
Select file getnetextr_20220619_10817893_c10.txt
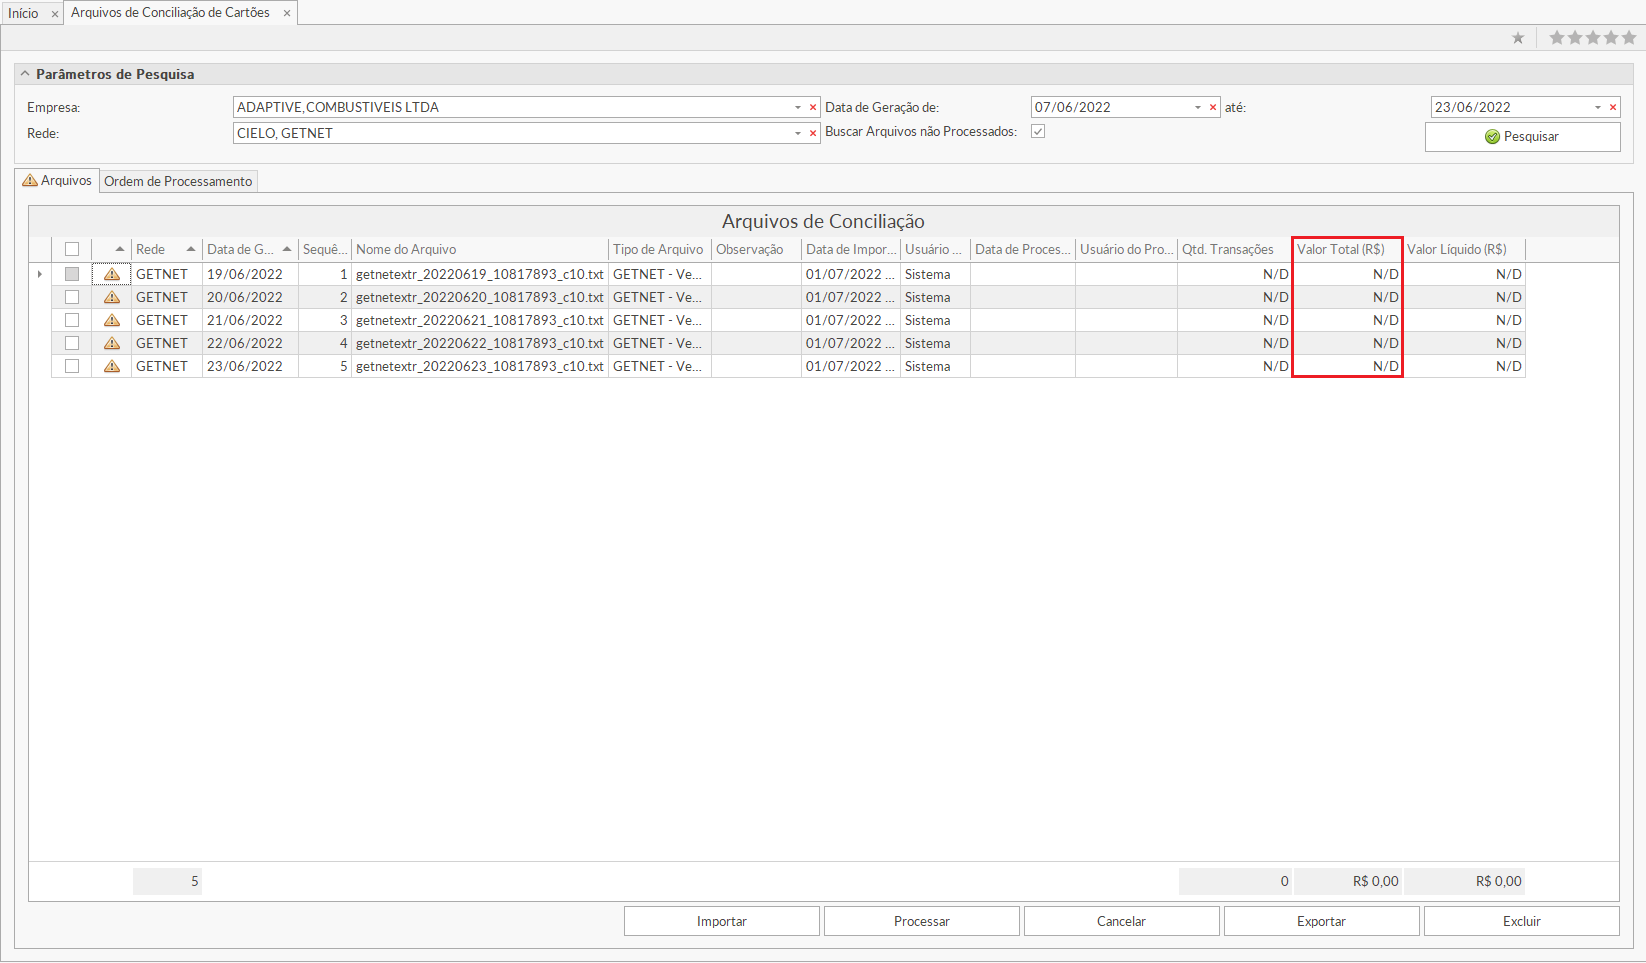[480, 274]
